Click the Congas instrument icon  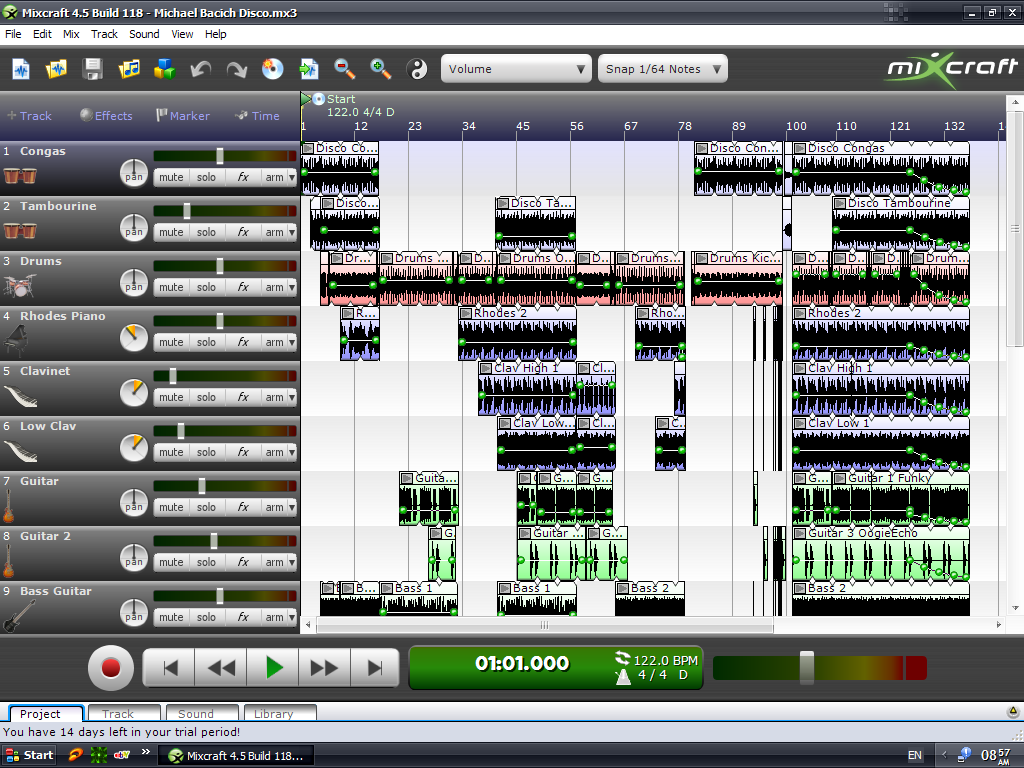click(20, 176)
